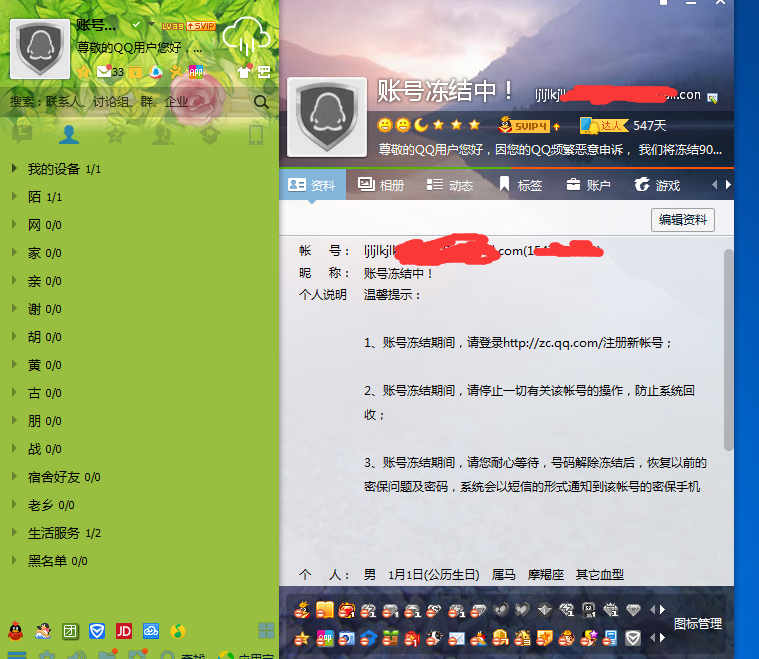This screenshot has height=659, width=759.
Task: Open Pengyou orange figure icon
Action: pos(176,72)
